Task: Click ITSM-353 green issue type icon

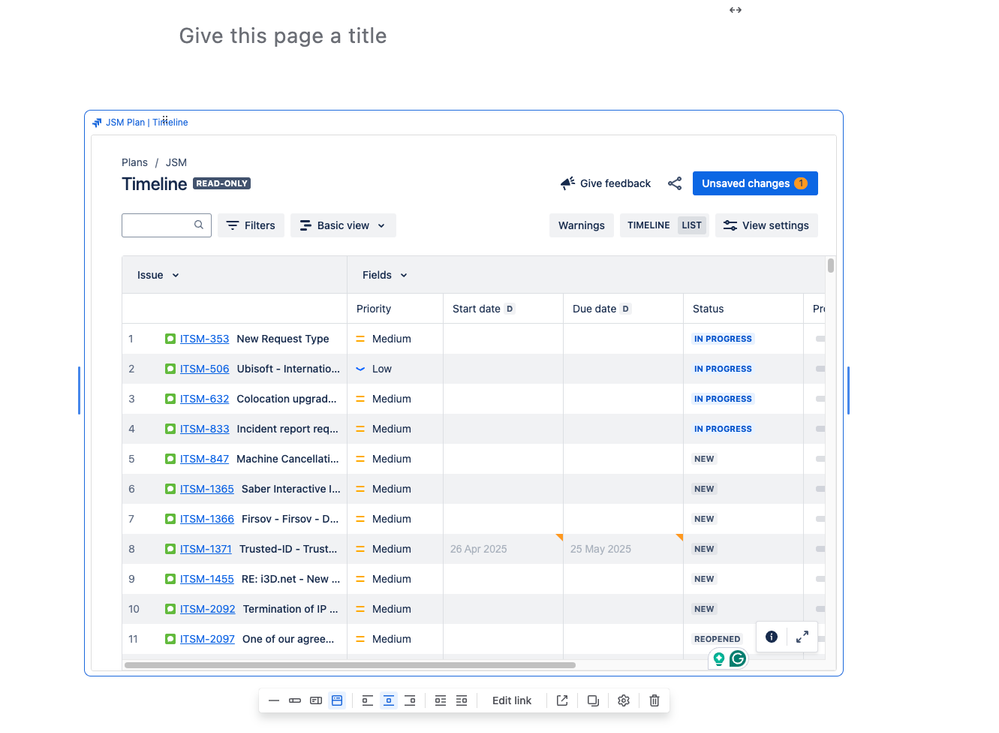Action: 170,339
